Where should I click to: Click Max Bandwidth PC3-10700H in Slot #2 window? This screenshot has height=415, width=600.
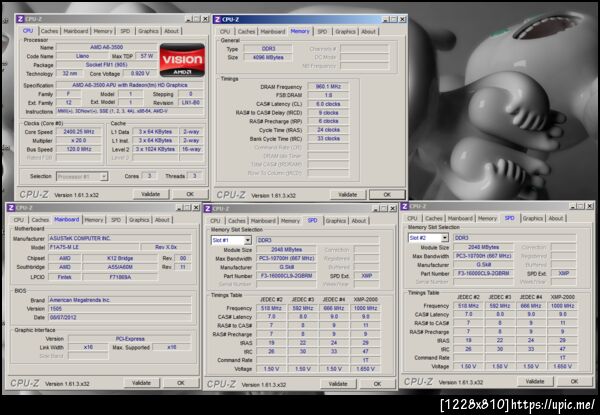483,256
